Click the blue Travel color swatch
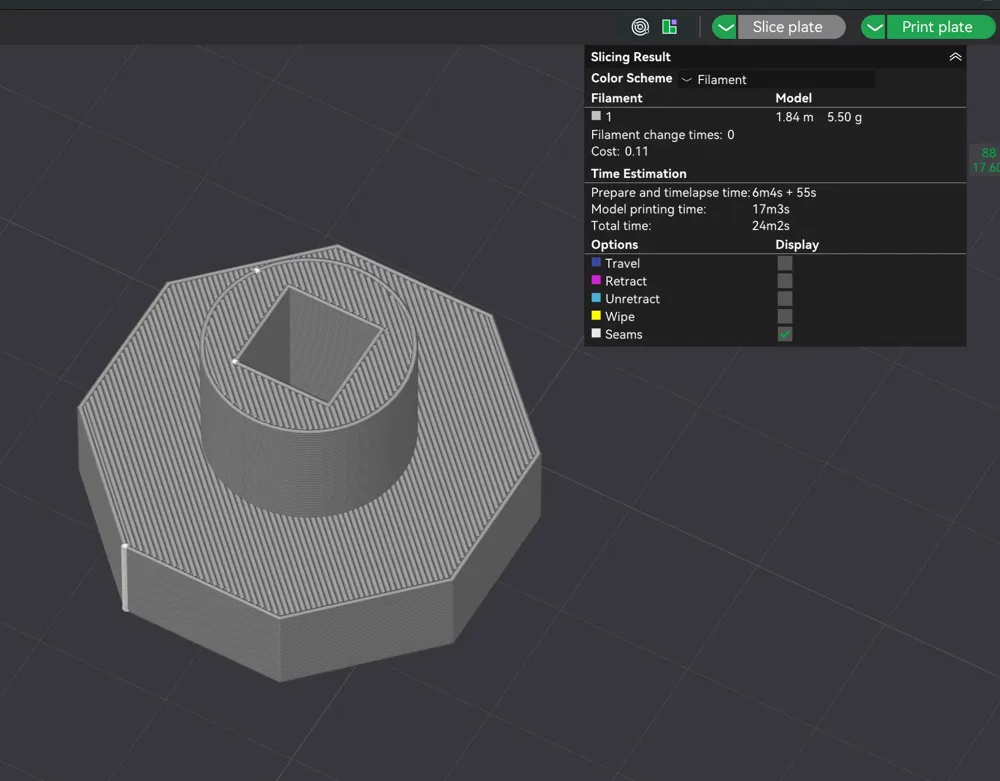The image size is (1000, 781). (596, 262)
